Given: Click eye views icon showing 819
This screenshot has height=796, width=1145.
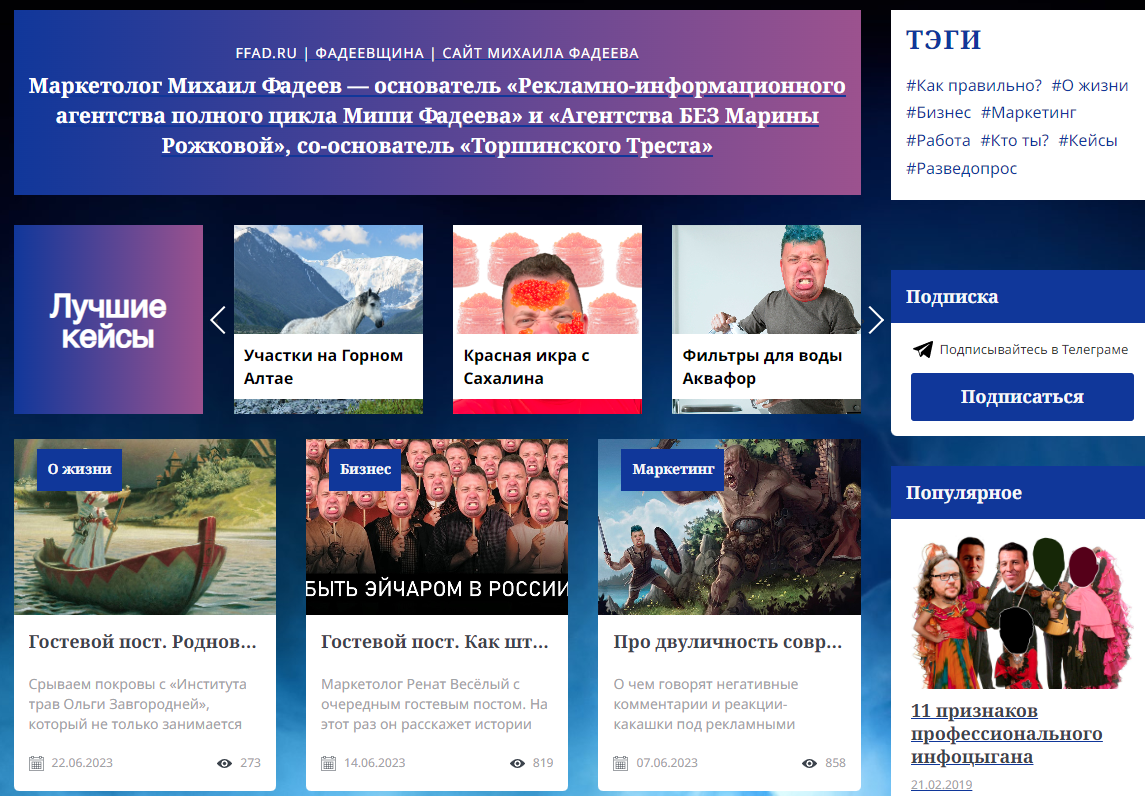Looking at the screenshot, I should click(x=517, y=763).
